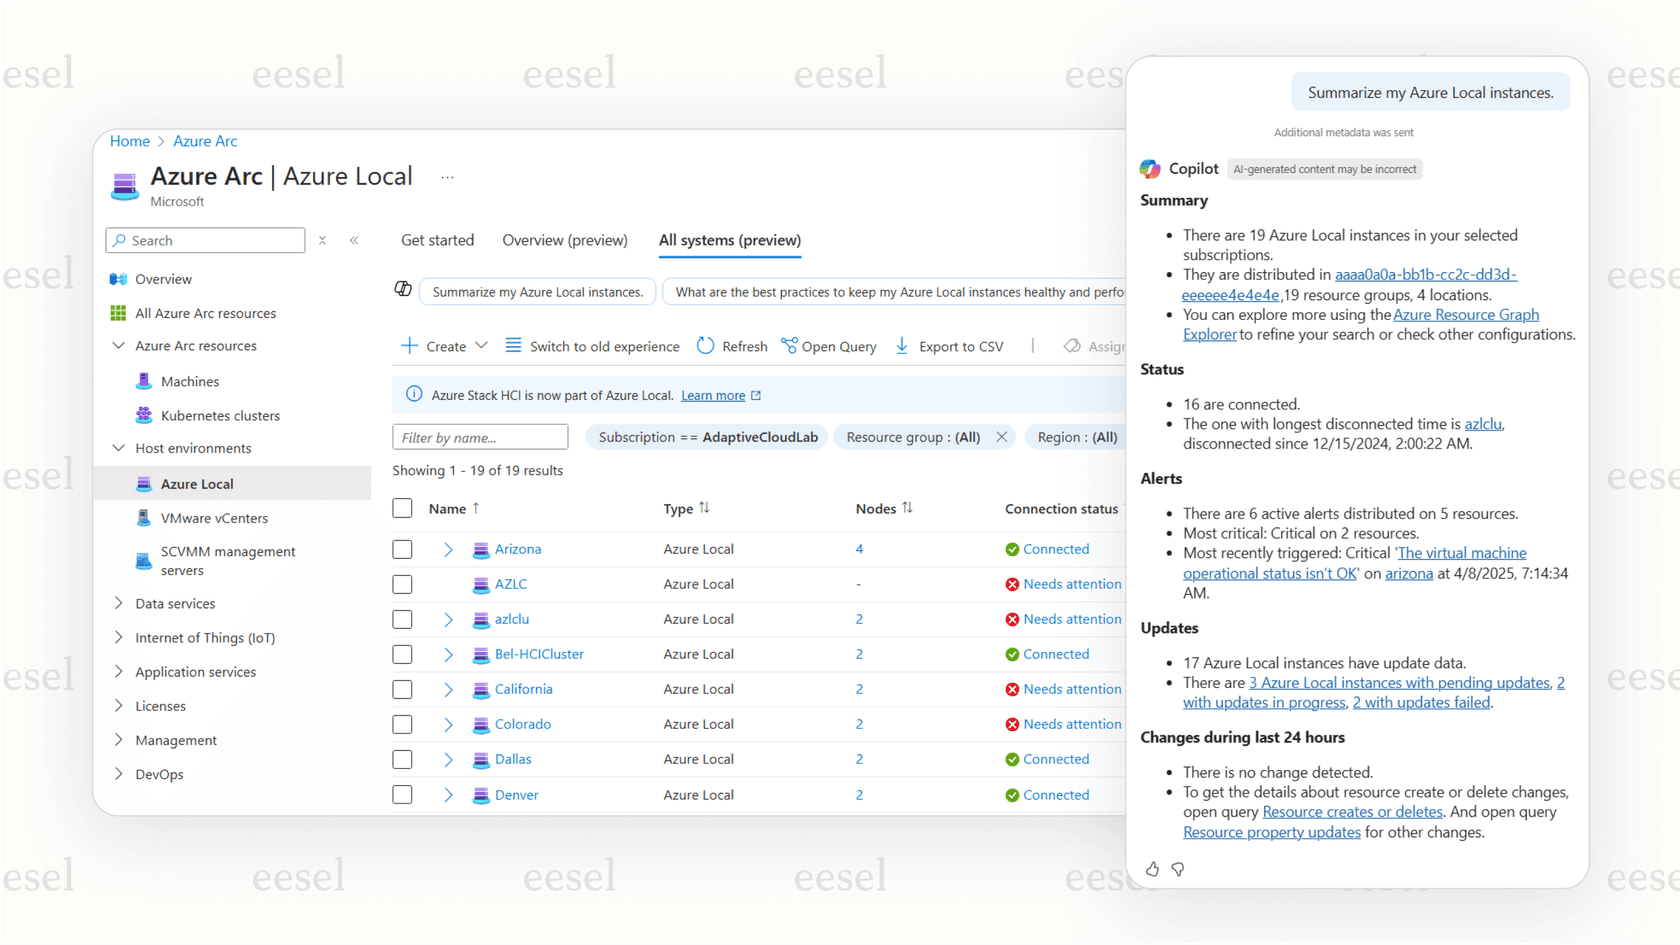Give a thumbs up on Copilot's summary
Image resolution: width=1680 pixels, height=945 pixels.
[1152, 870]
